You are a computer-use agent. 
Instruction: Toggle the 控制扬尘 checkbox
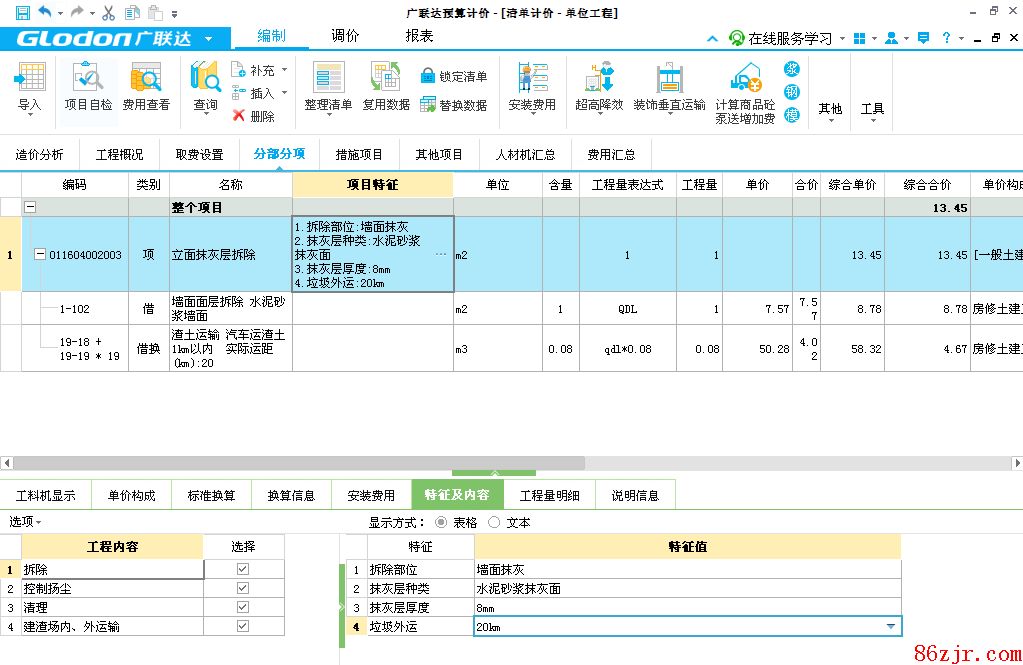[243, 588]
